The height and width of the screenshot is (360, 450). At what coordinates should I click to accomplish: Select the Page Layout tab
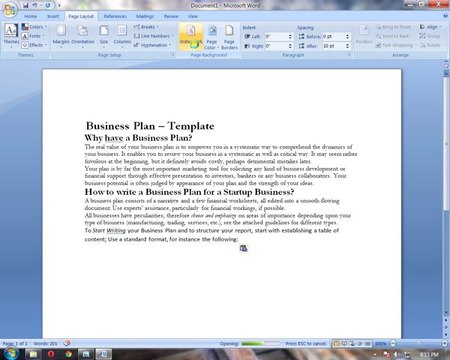[81, 16]
